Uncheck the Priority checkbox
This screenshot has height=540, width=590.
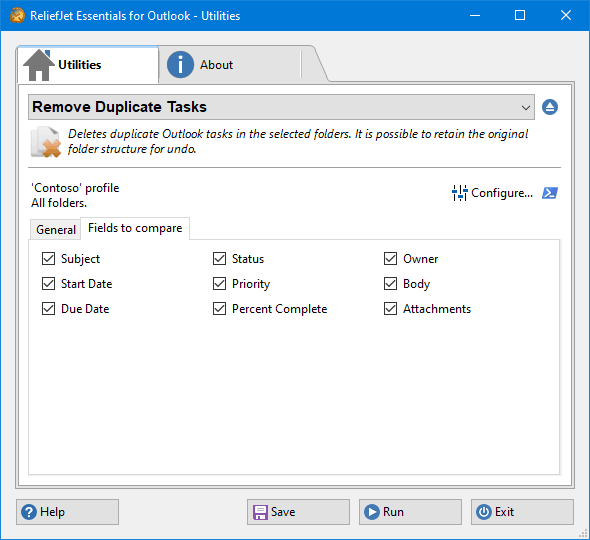(x=219, y=284)
